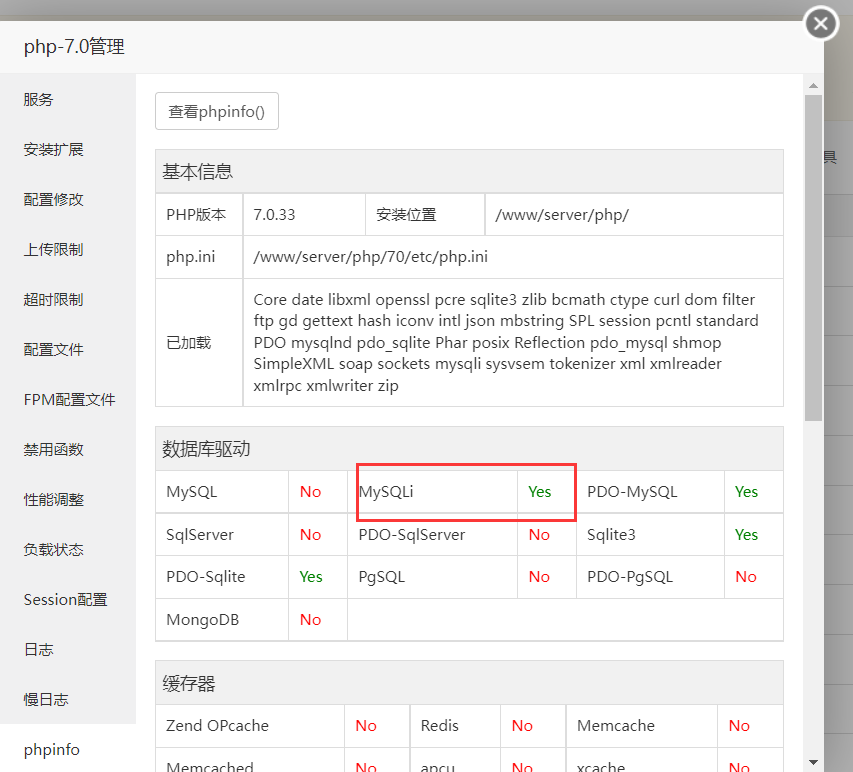Viewport: 853px width, 772px height.
Task: Click the scrollbar down arrow
Action: click(813, 762)
